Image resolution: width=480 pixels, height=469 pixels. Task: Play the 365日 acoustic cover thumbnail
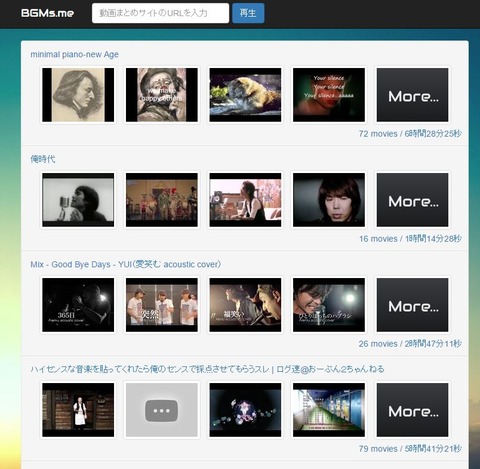(78, 305)
